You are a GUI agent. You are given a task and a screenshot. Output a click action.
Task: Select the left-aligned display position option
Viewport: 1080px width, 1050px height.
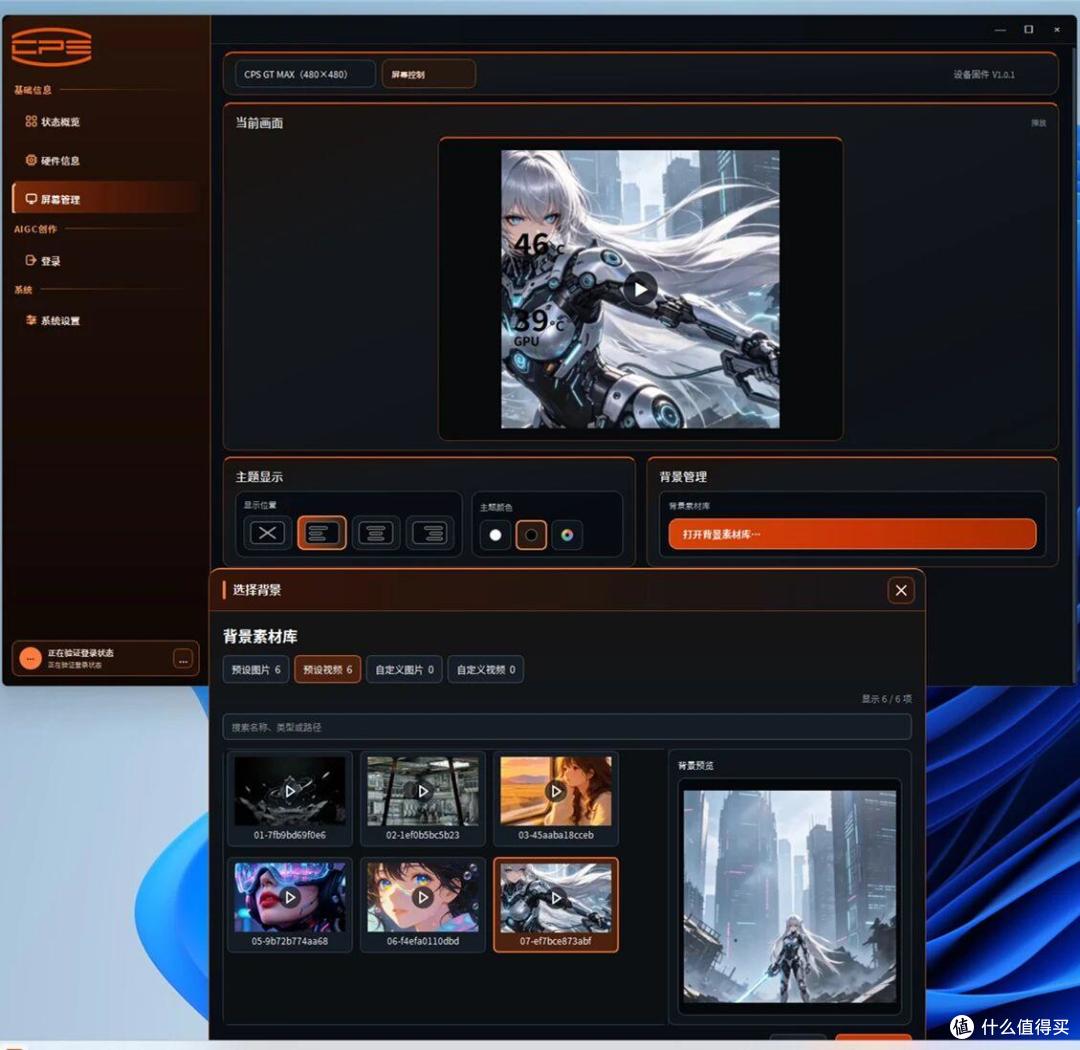[322, 533]
